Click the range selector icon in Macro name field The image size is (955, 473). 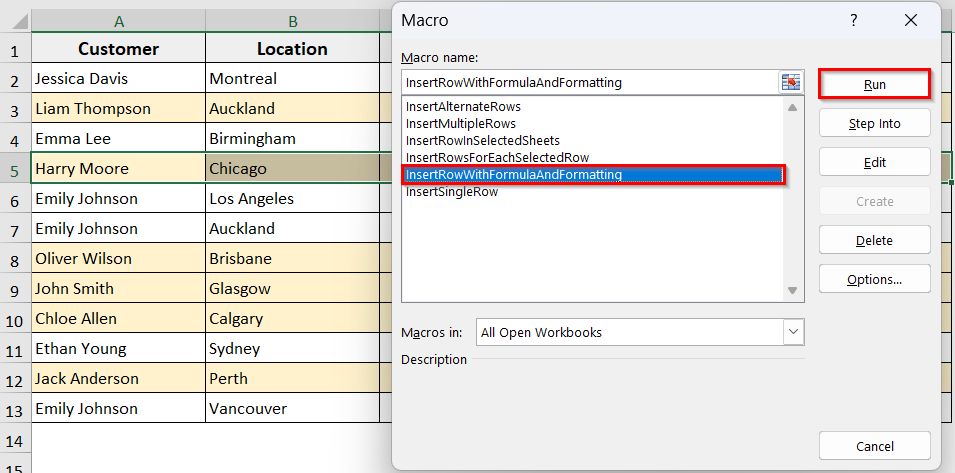pyautogui.click(x=791, y=83)
